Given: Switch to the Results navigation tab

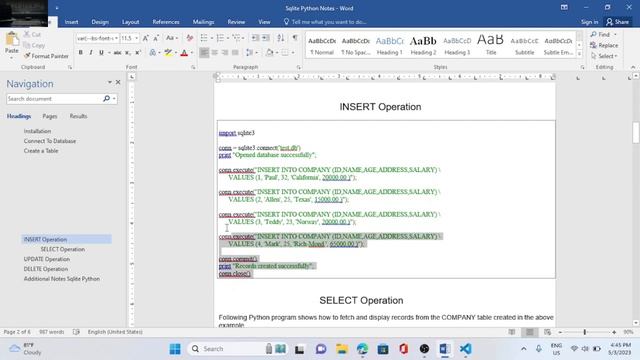Looking at the screenshot, I should pyautogui.click(x=78, y=116).
